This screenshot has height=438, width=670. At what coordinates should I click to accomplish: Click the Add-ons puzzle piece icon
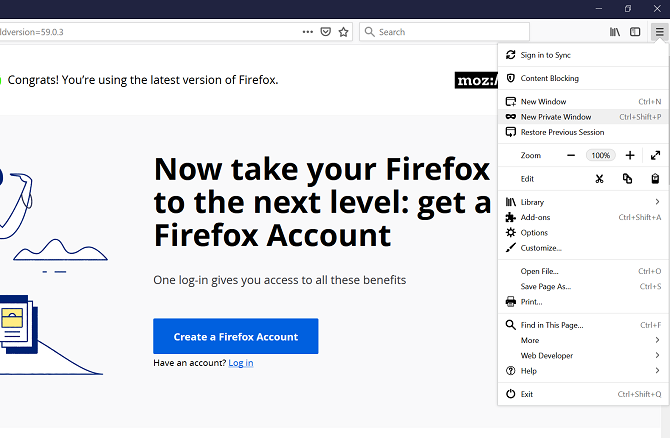click(x=511, y=217)
